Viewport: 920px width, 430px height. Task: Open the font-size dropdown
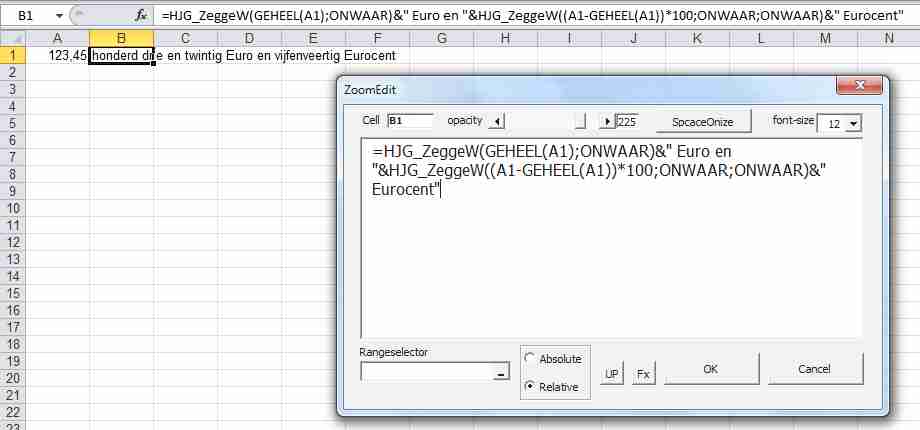click(x=853, y=124)
